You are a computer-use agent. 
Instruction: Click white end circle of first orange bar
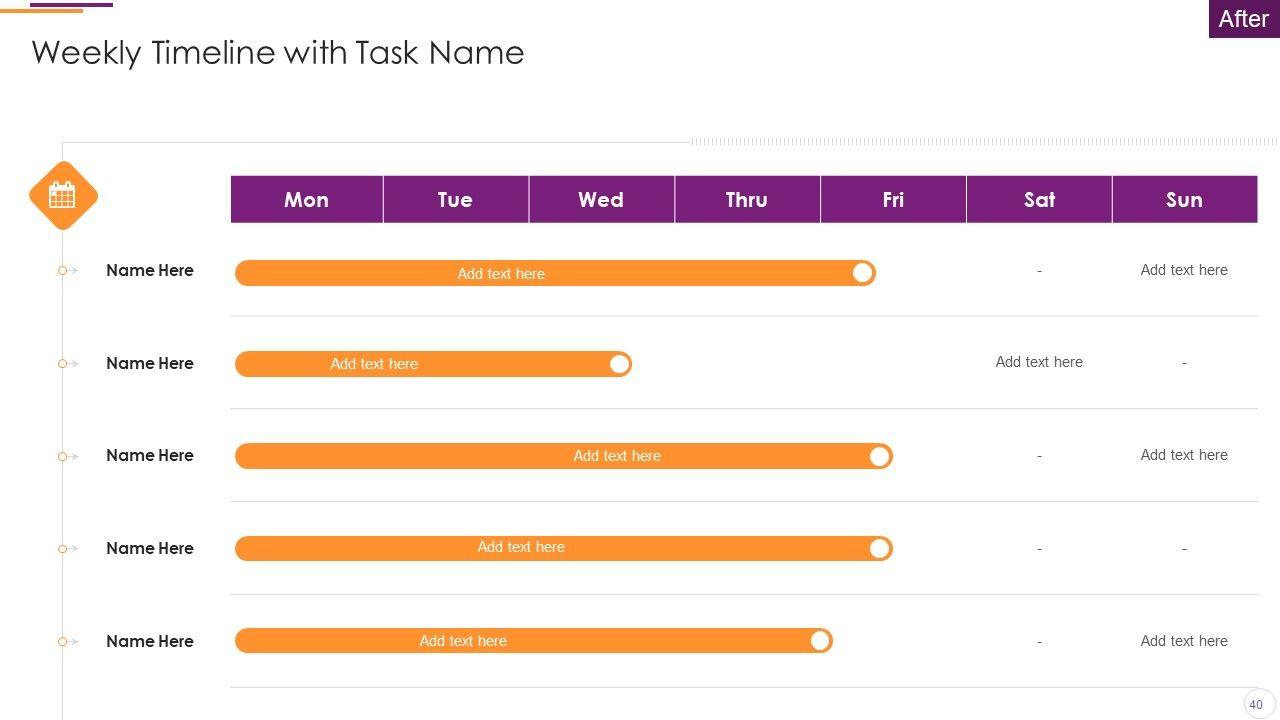click(862, 273)
